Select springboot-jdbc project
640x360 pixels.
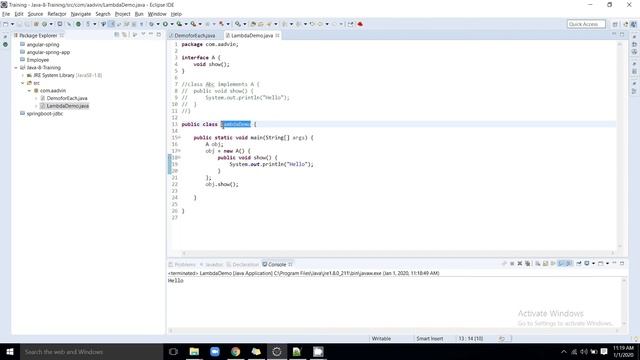tap(44, 114)
